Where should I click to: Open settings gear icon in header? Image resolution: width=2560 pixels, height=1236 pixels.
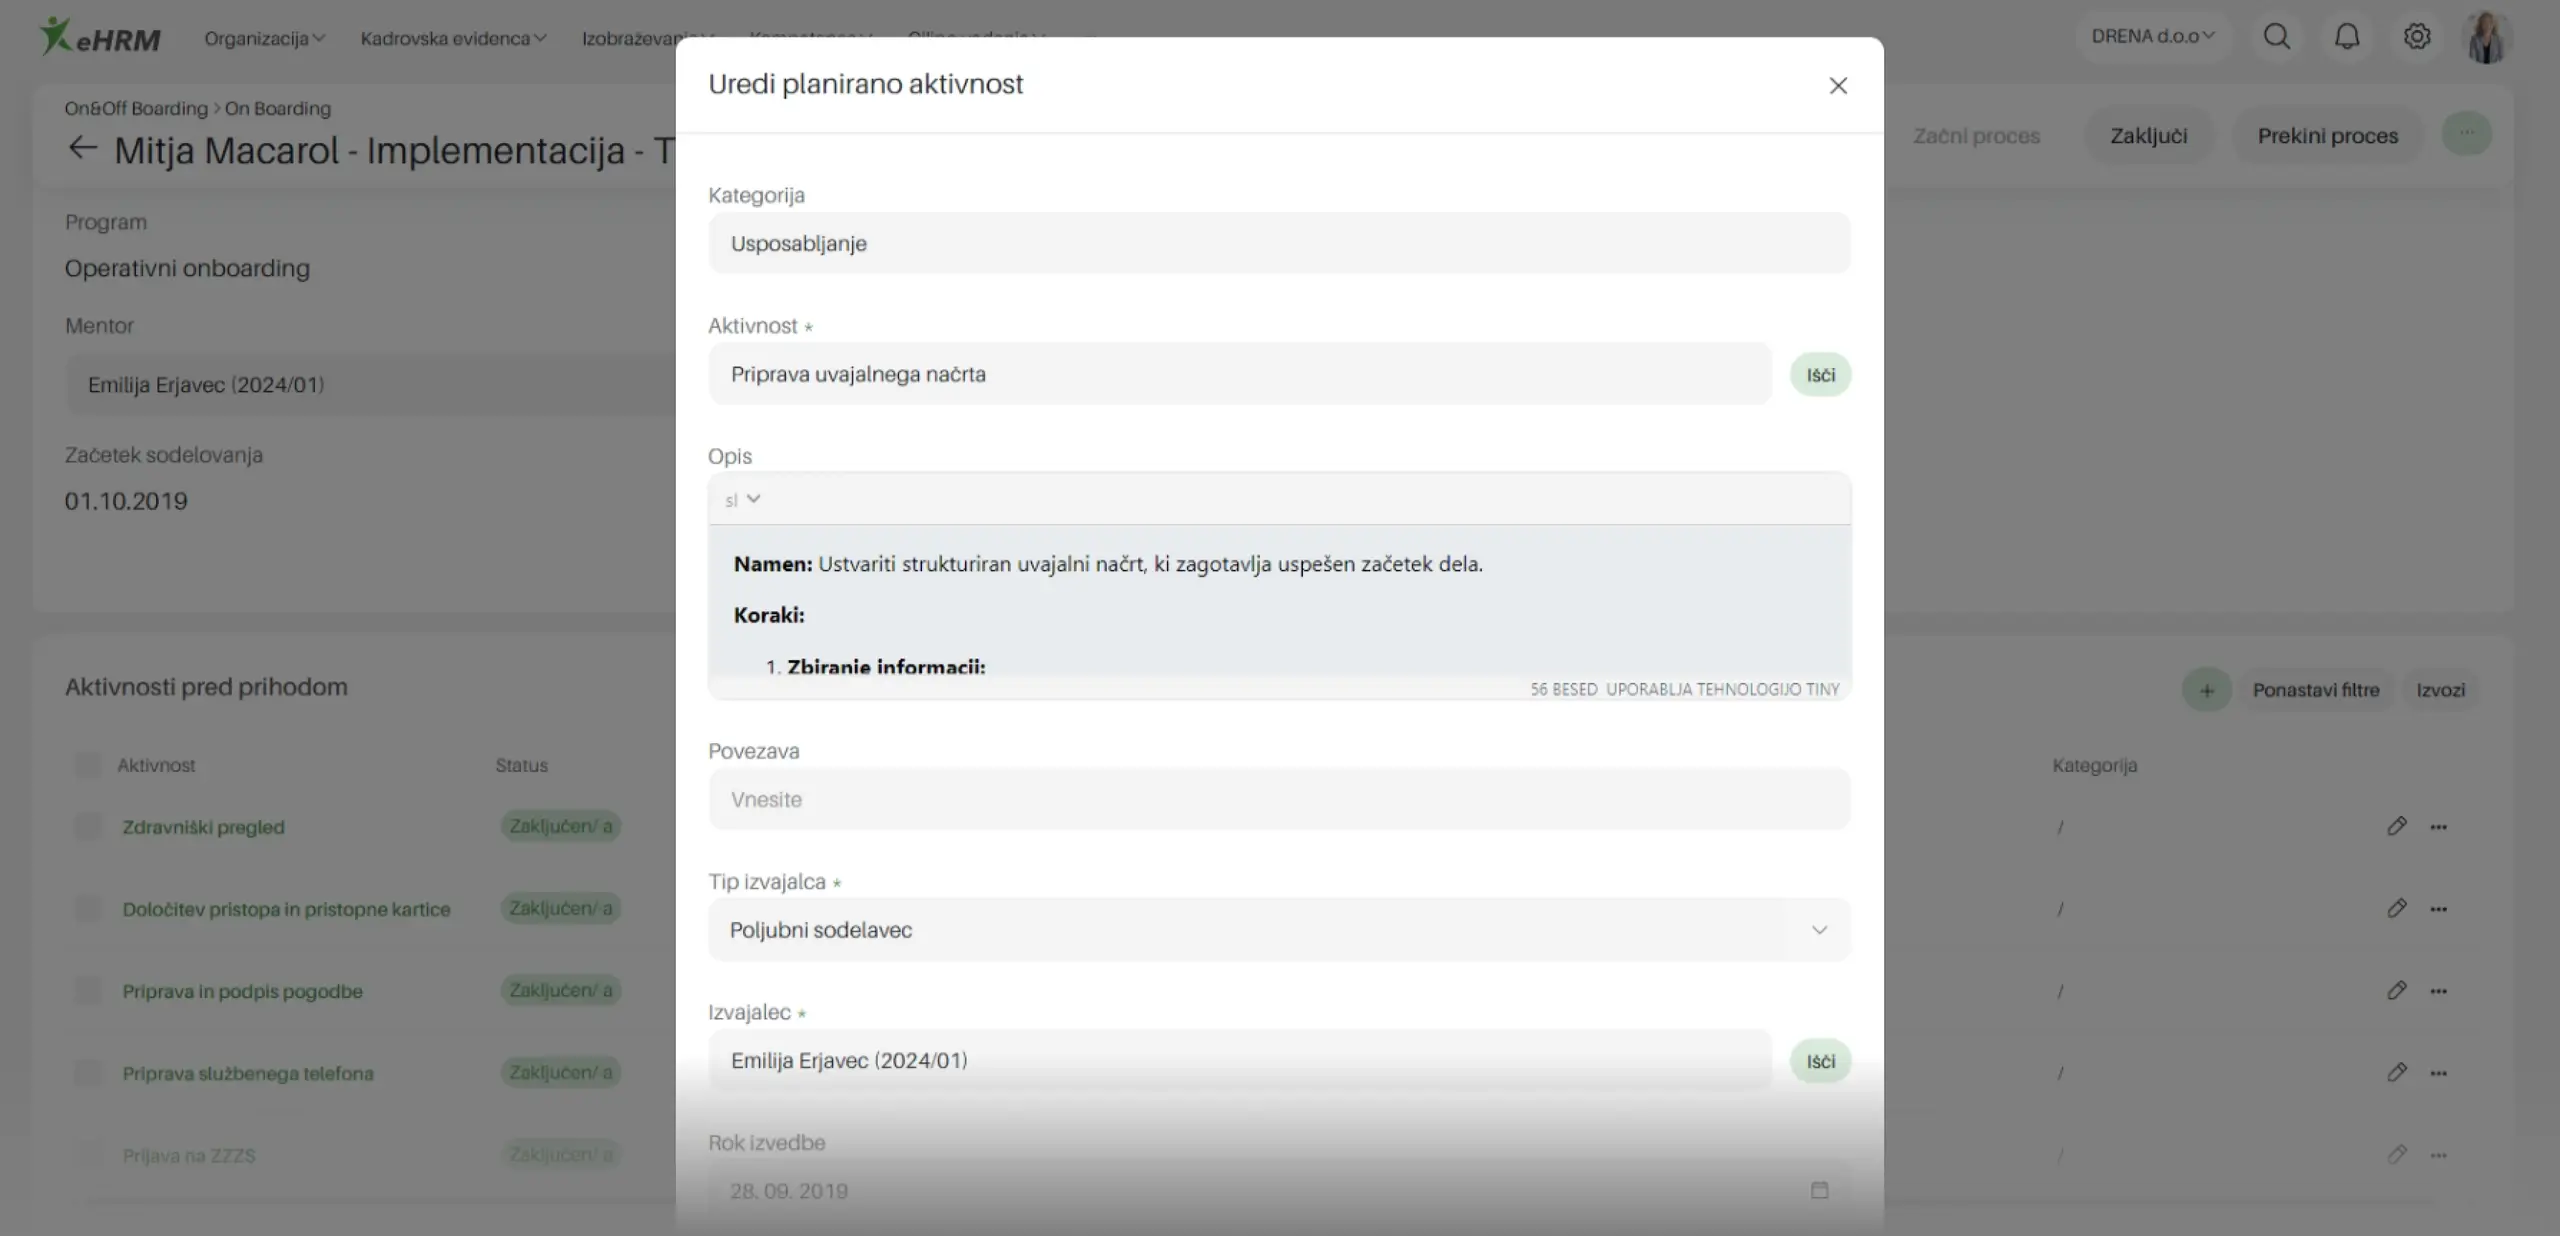2417,37
